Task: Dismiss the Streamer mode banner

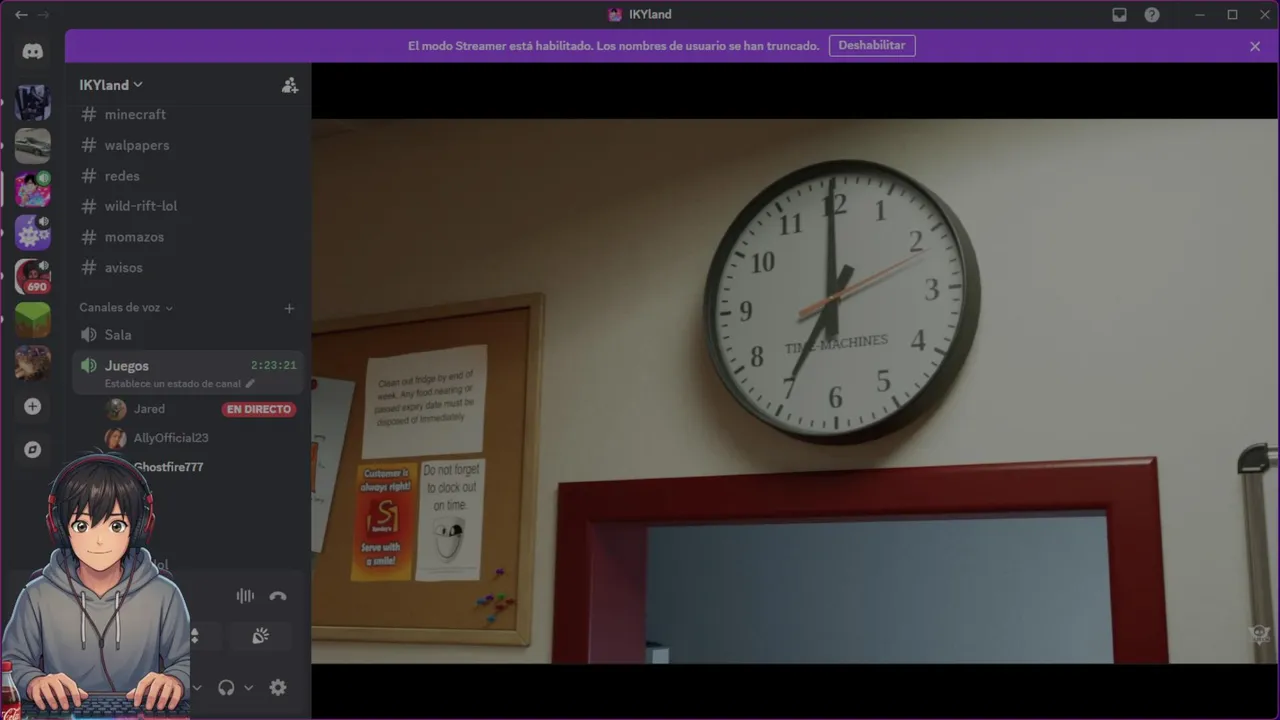Action: (x=1255, y=46)
